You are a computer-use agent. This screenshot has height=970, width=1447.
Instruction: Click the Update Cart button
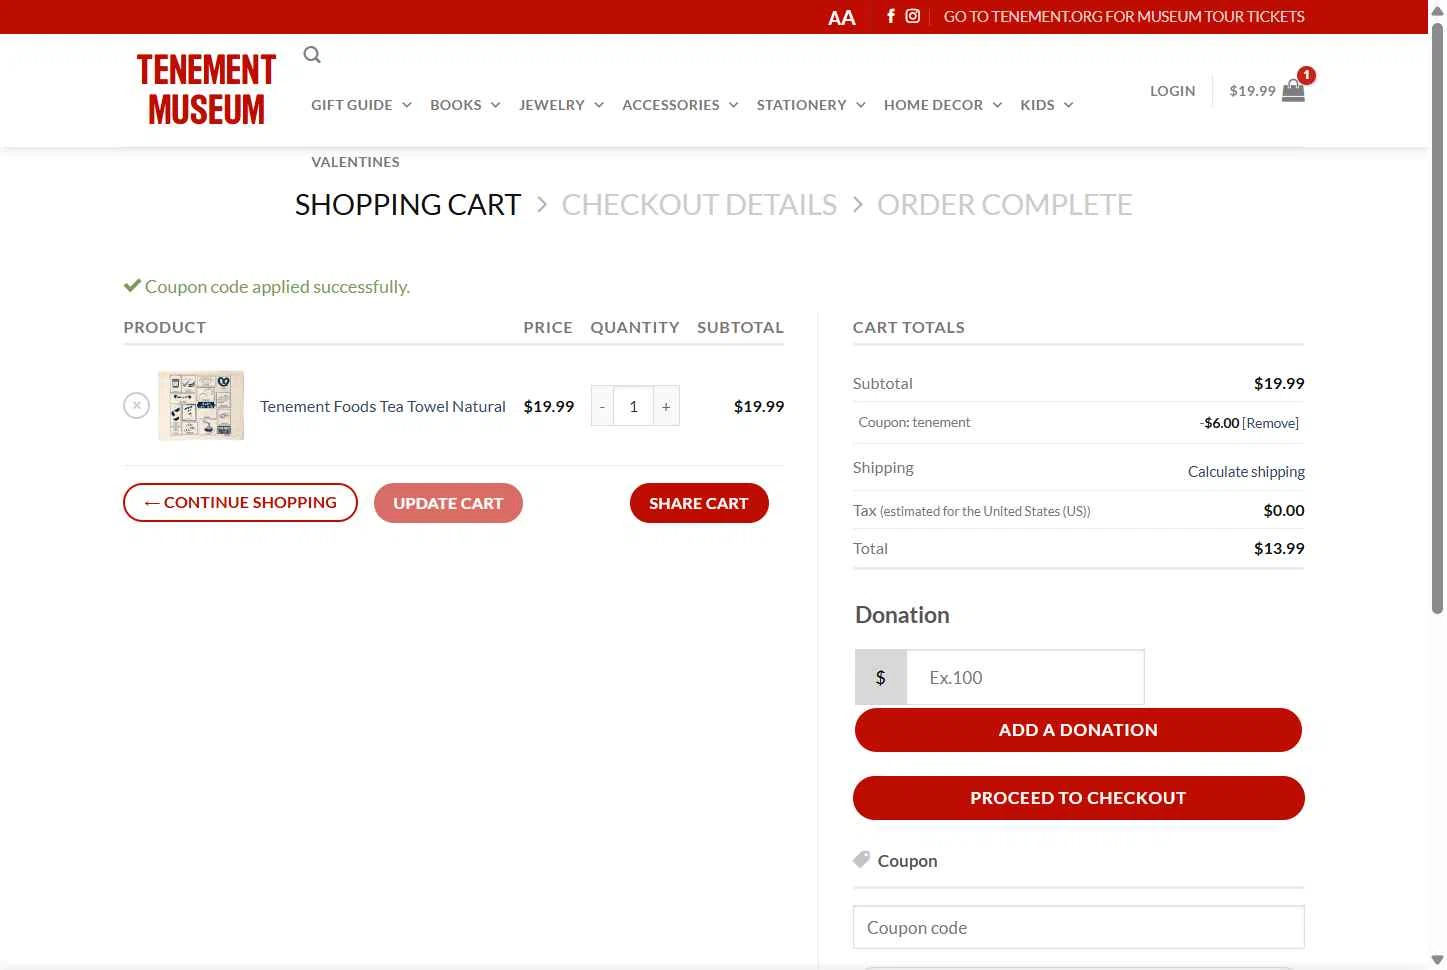point(448,503)
